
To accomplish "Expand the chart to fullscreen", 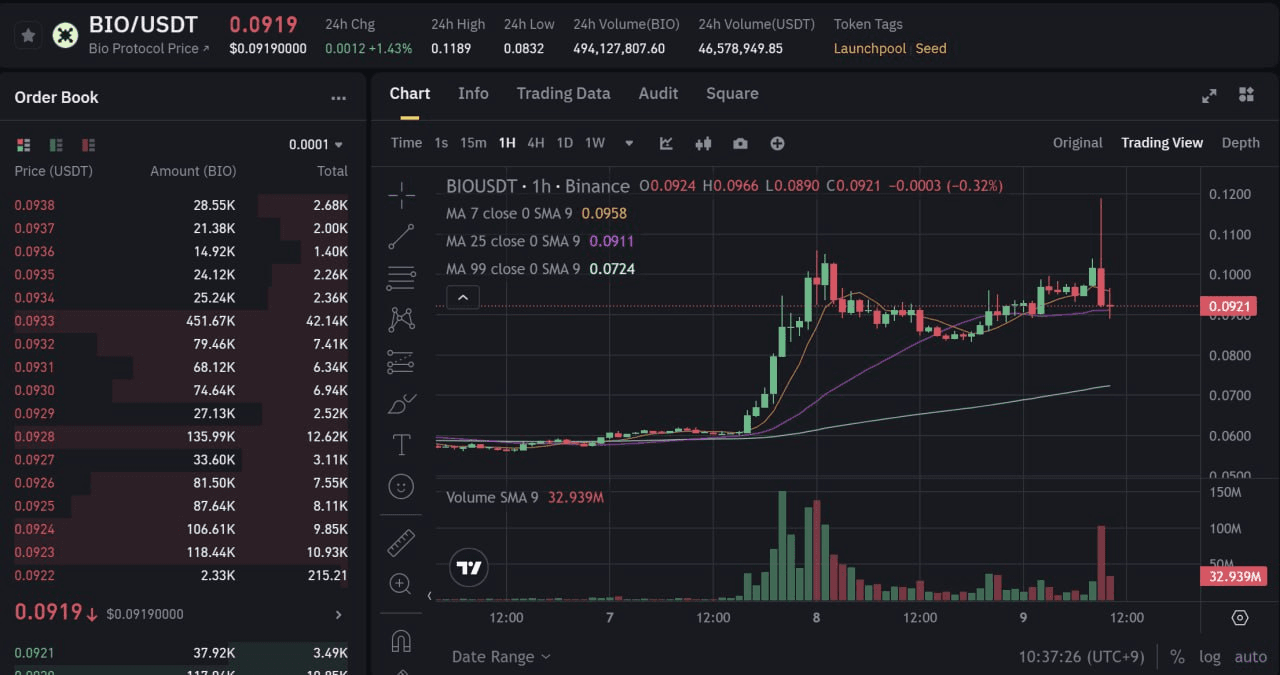I will point(1209,95).
